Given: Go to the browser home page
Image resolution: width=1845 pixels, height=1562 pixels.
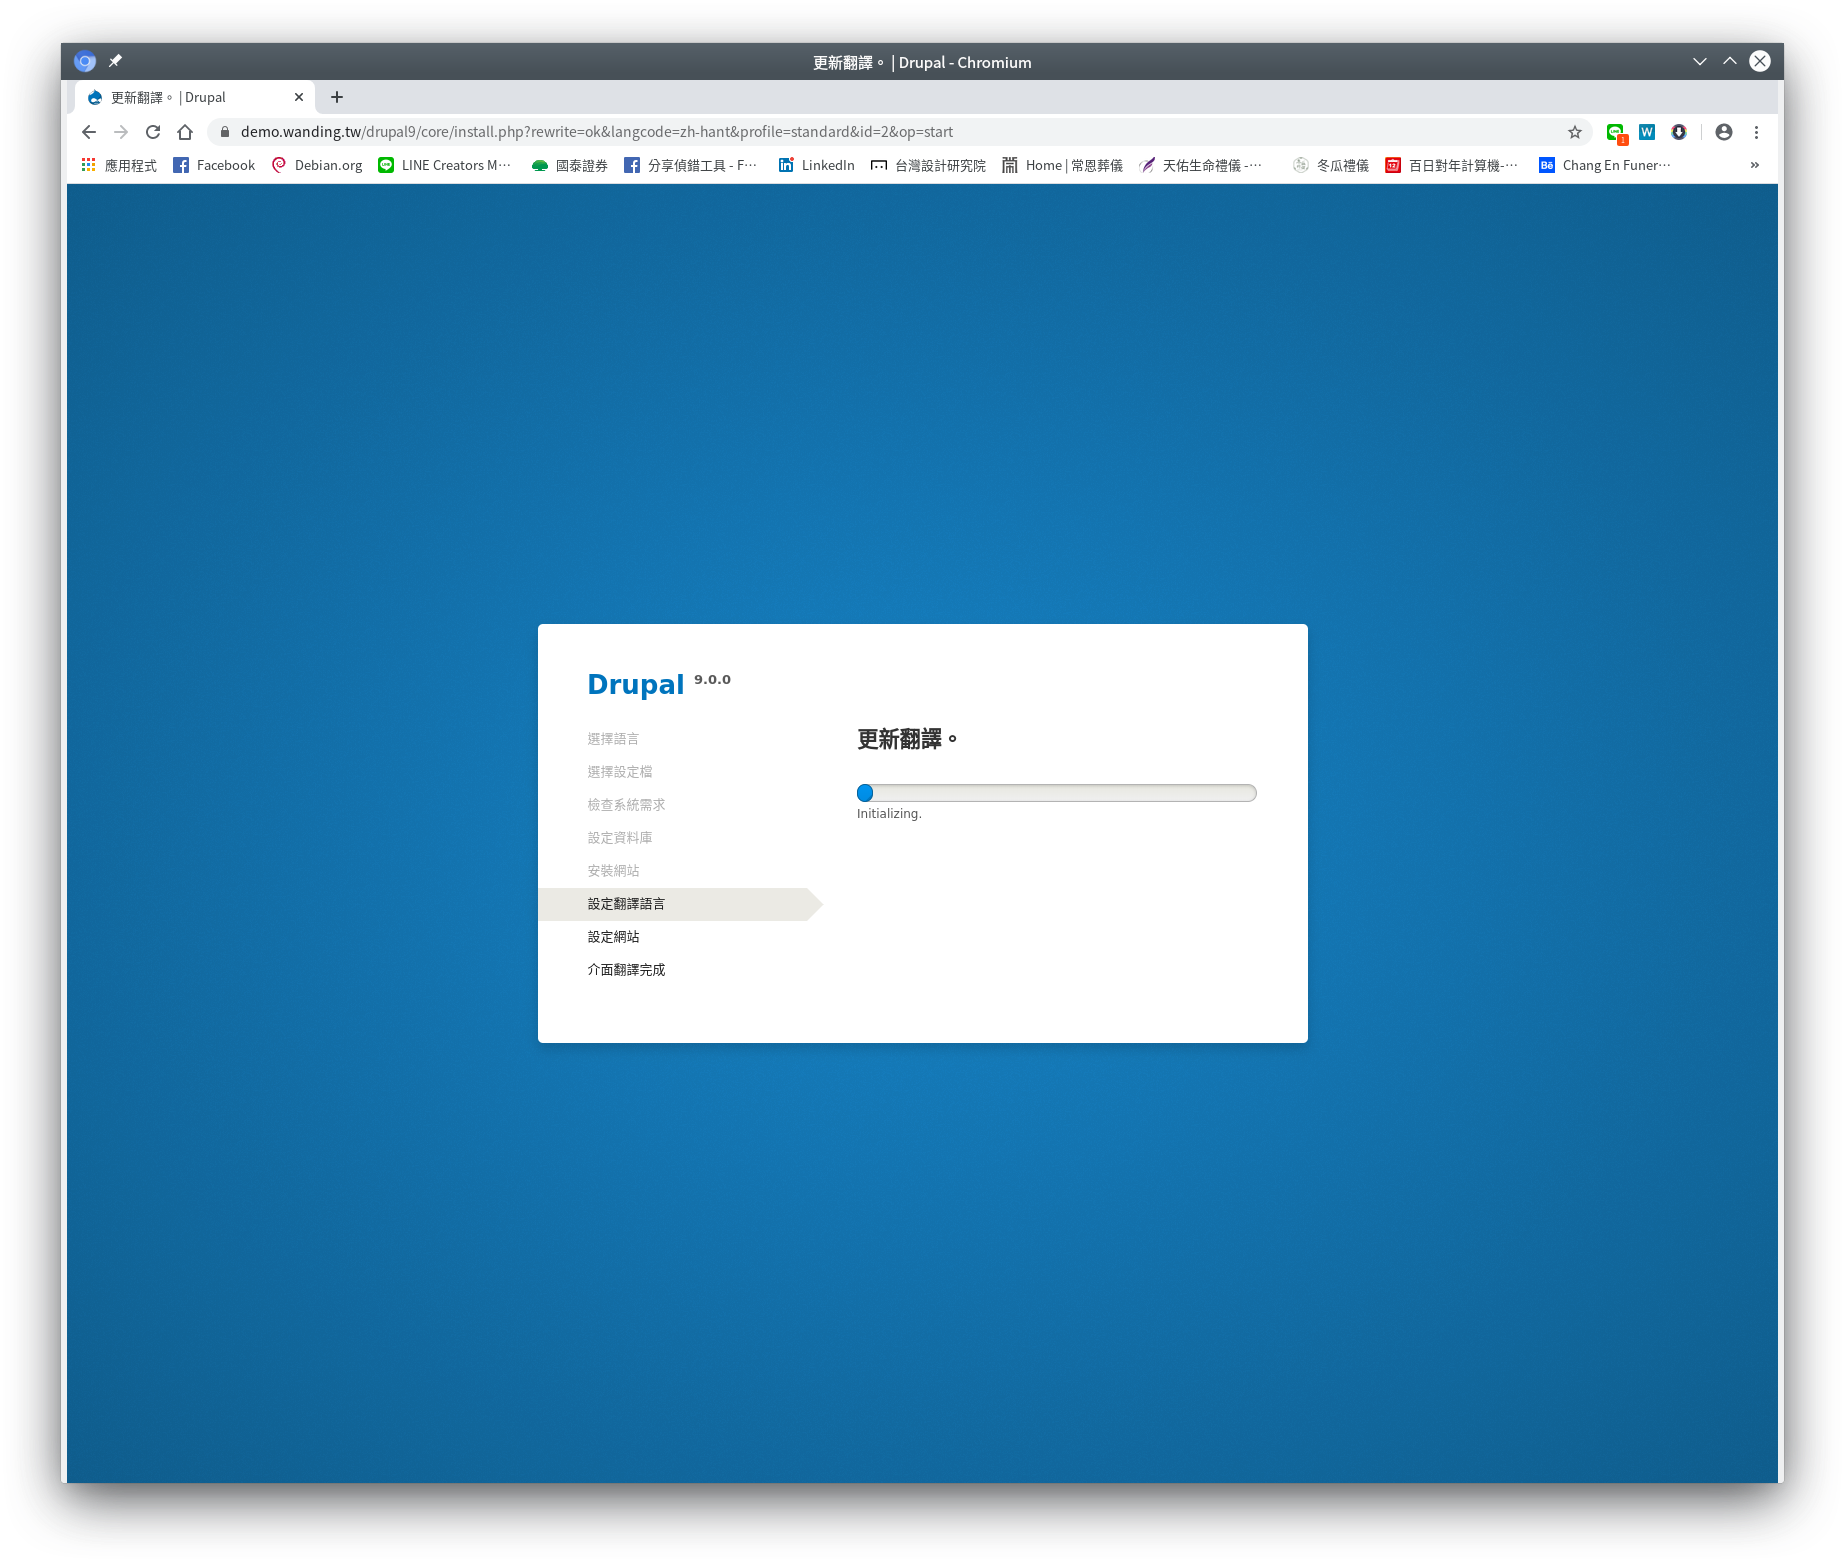Looking at the screenshot, I should pyautogui.click(x=185, y=132).
